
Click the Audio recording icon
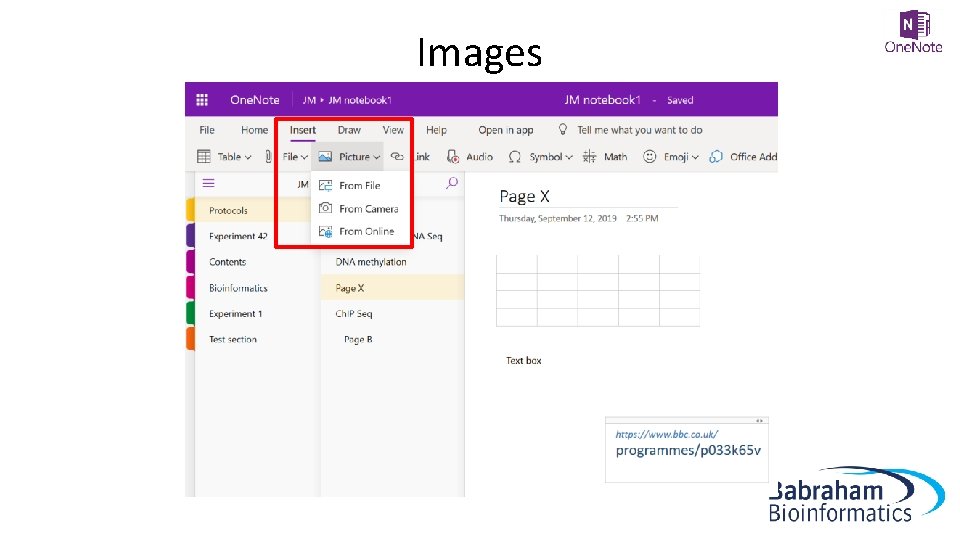click(x=452, y=157)
